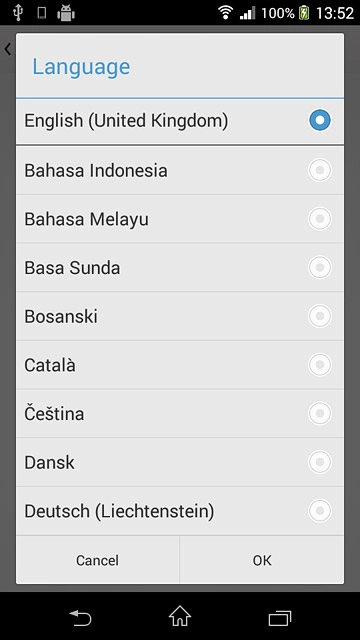Tap the Android home icon
Screen dimensions: 360x640
pos(180,616)
